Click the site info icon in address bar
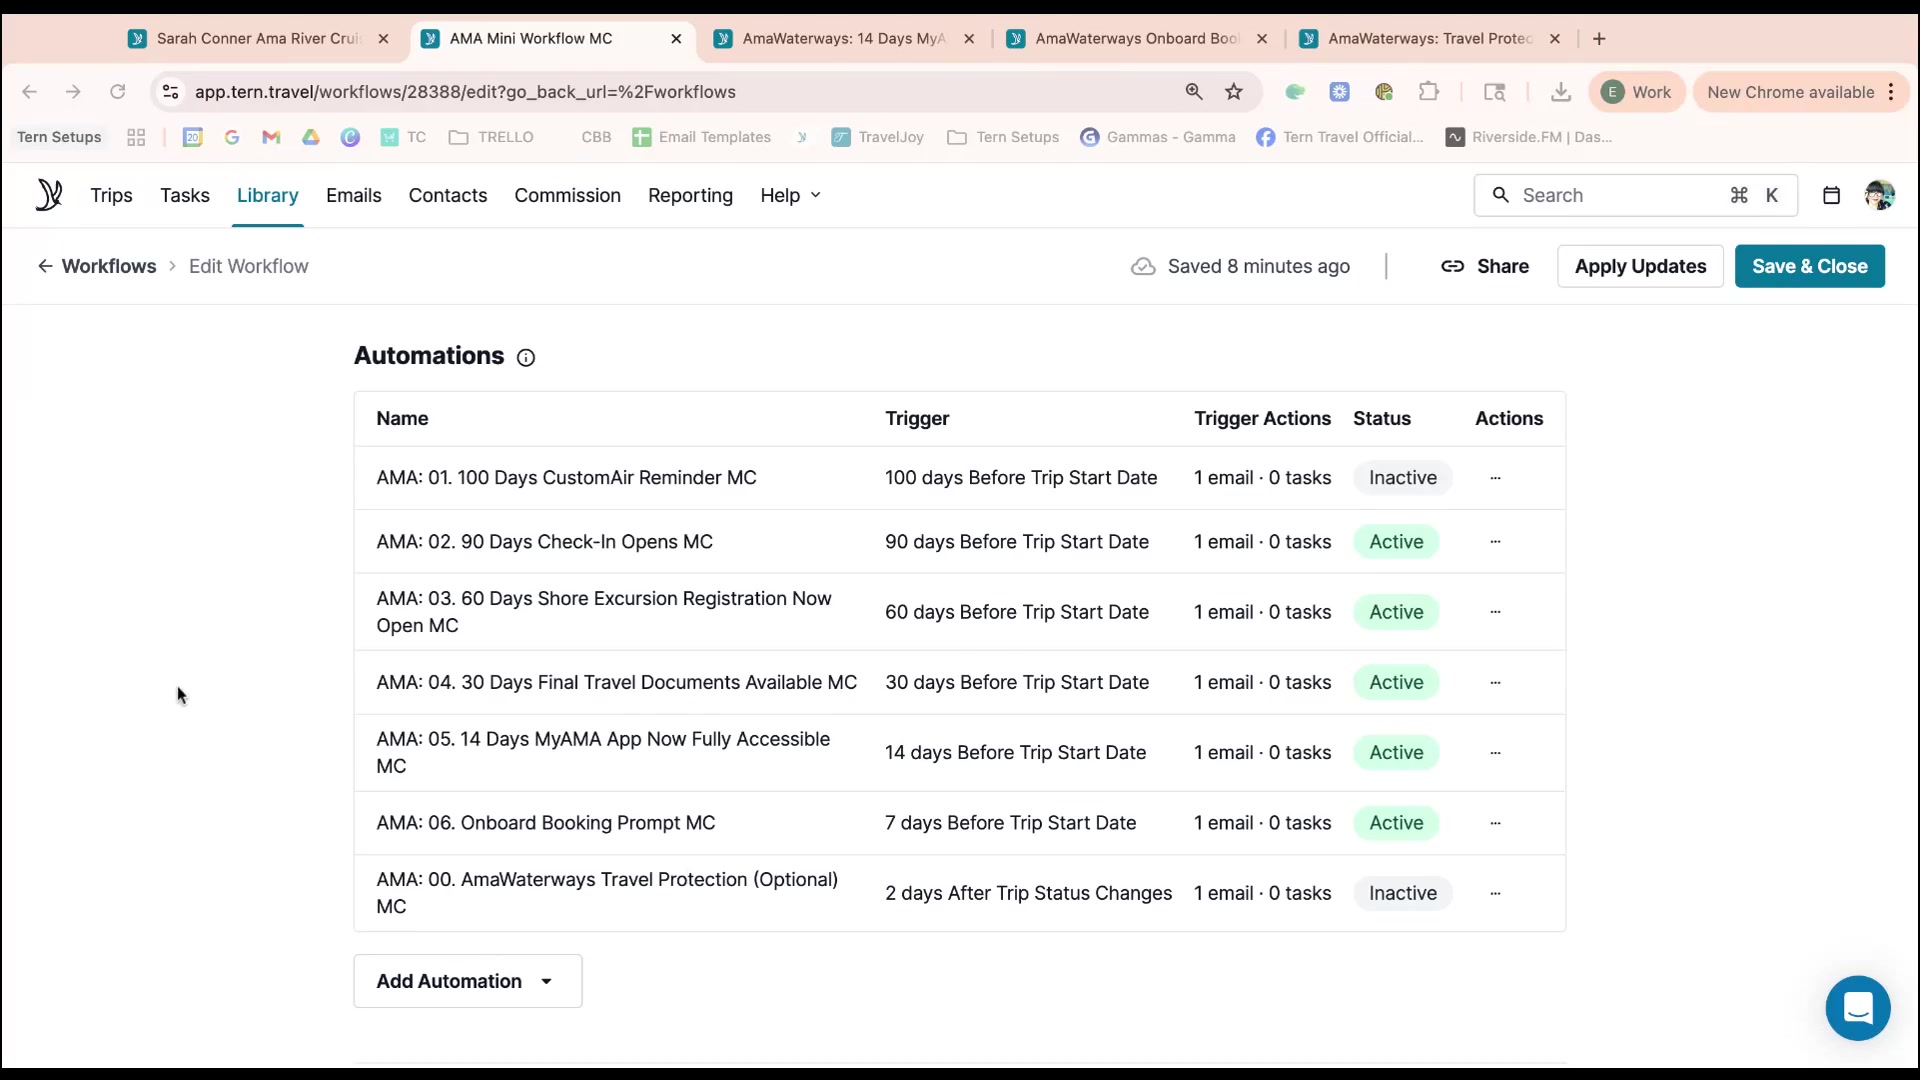This screenshot has width=1920, height=1080. [x=171, y=92]
